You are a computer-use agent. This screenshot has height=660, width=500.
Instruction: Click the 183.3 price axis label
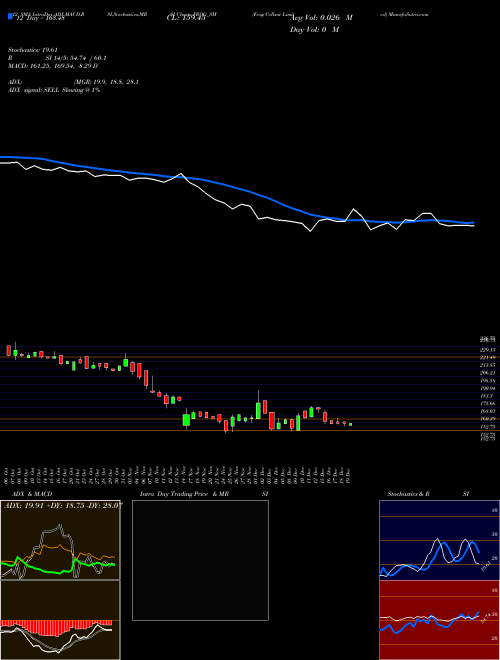(x=487, y=396)
